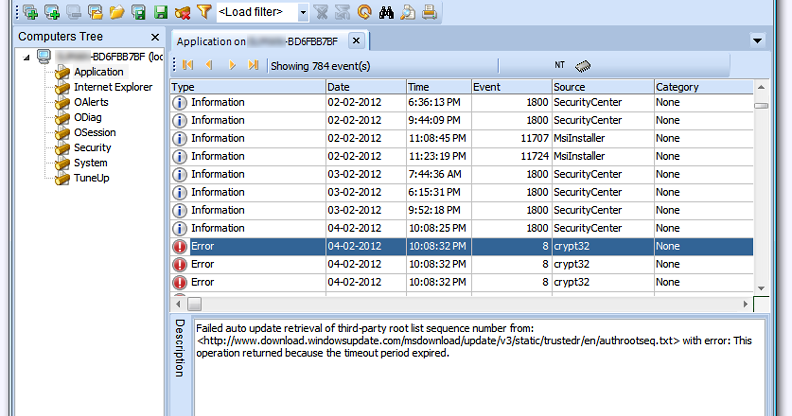The image size is (792, 416).
Task: Sort by the Source column header
Action: (604, 87)
